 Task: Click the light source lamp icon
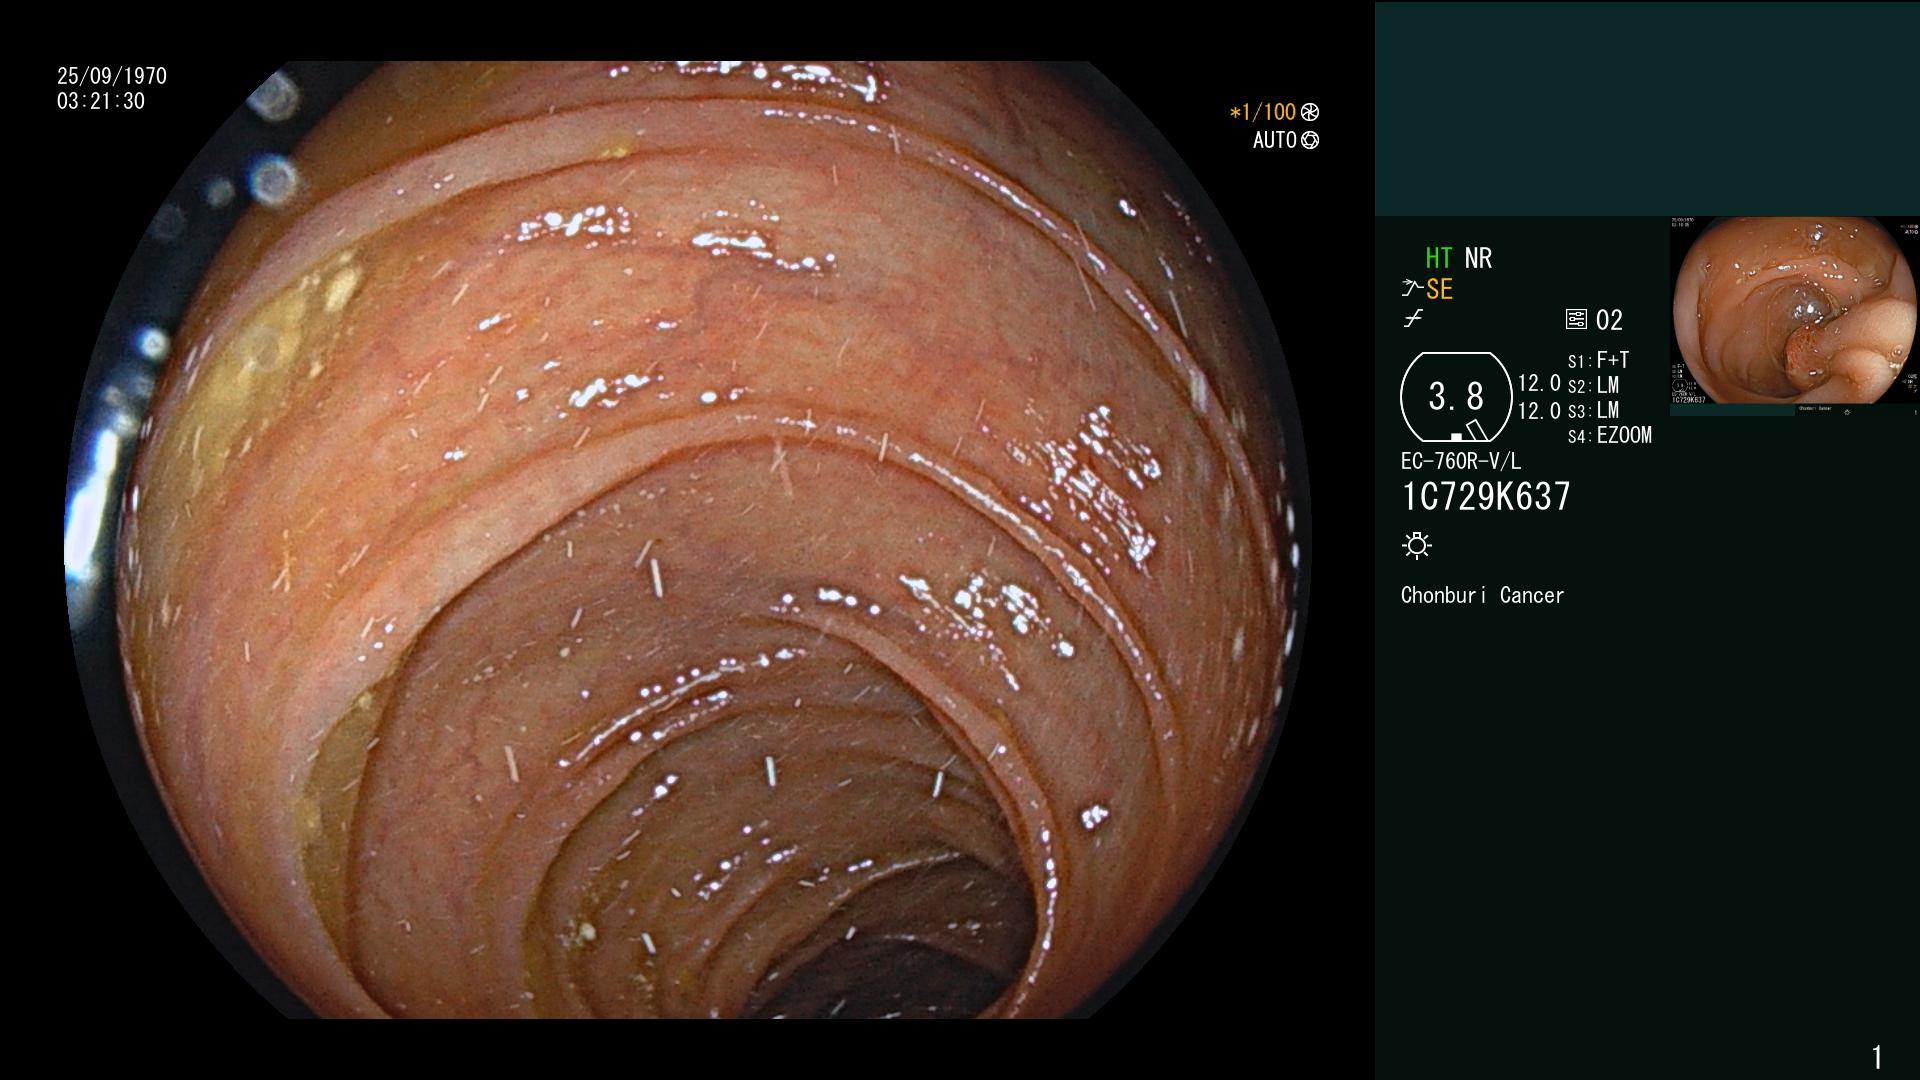(1417, 545)
